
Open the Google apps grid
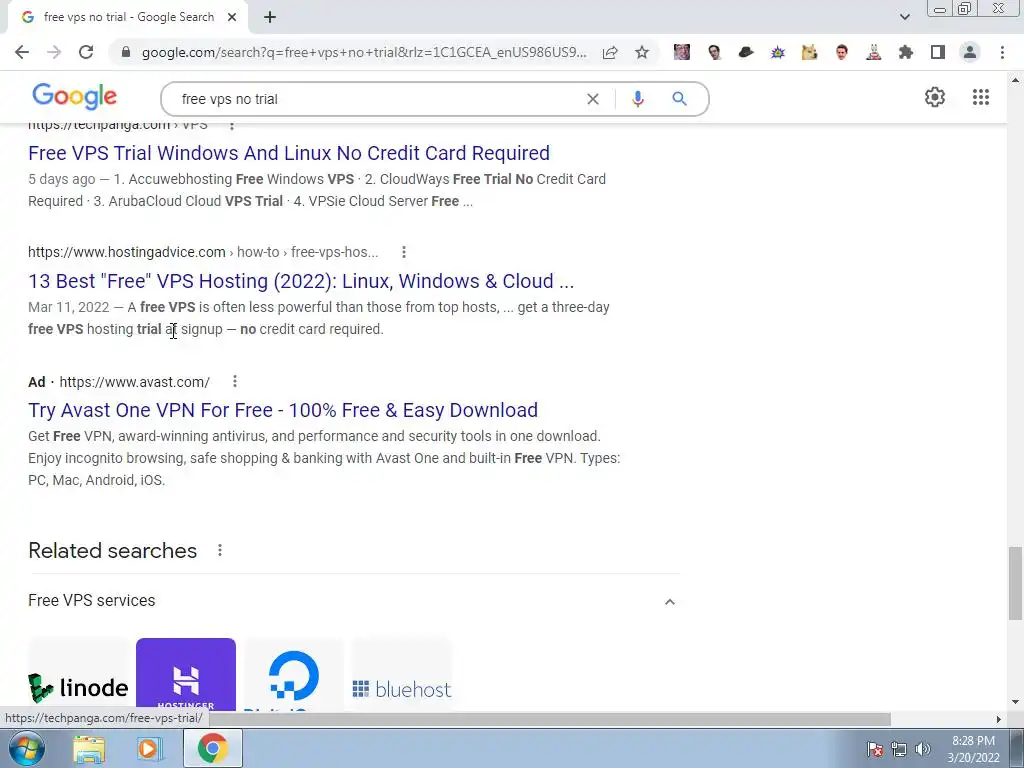click(x=981, y=97)
